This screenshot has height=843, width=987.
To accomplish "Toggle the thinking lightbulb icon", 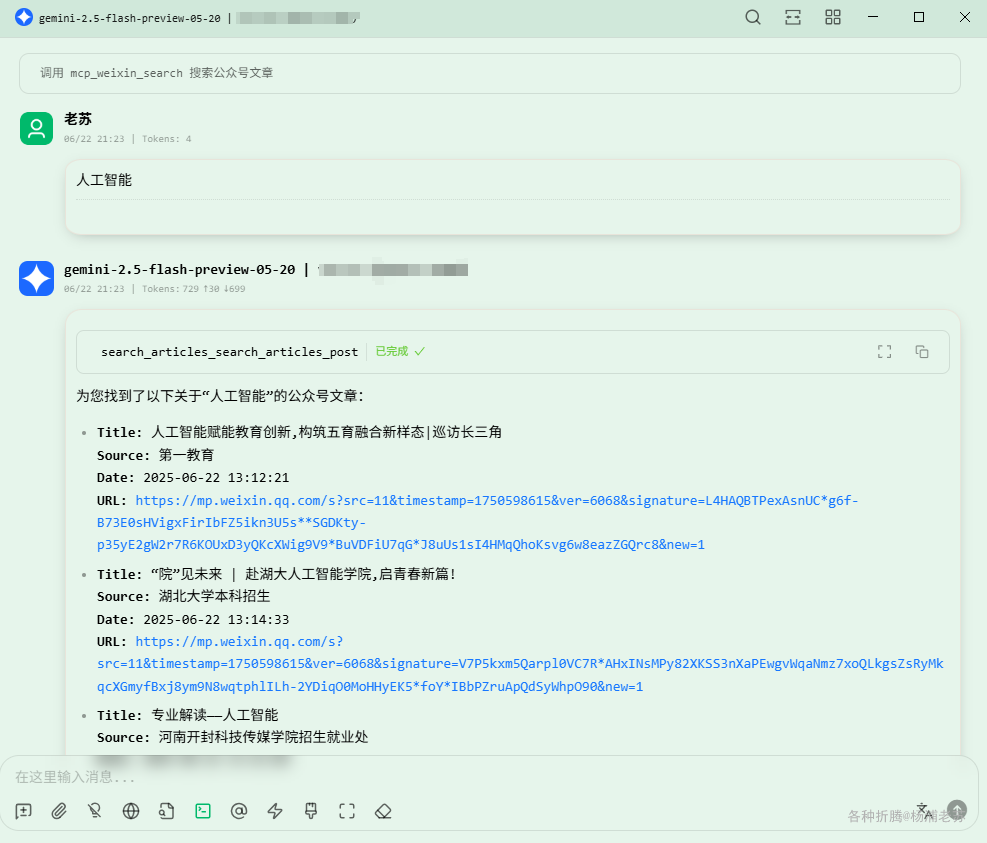I will click(x=94, y=811).
